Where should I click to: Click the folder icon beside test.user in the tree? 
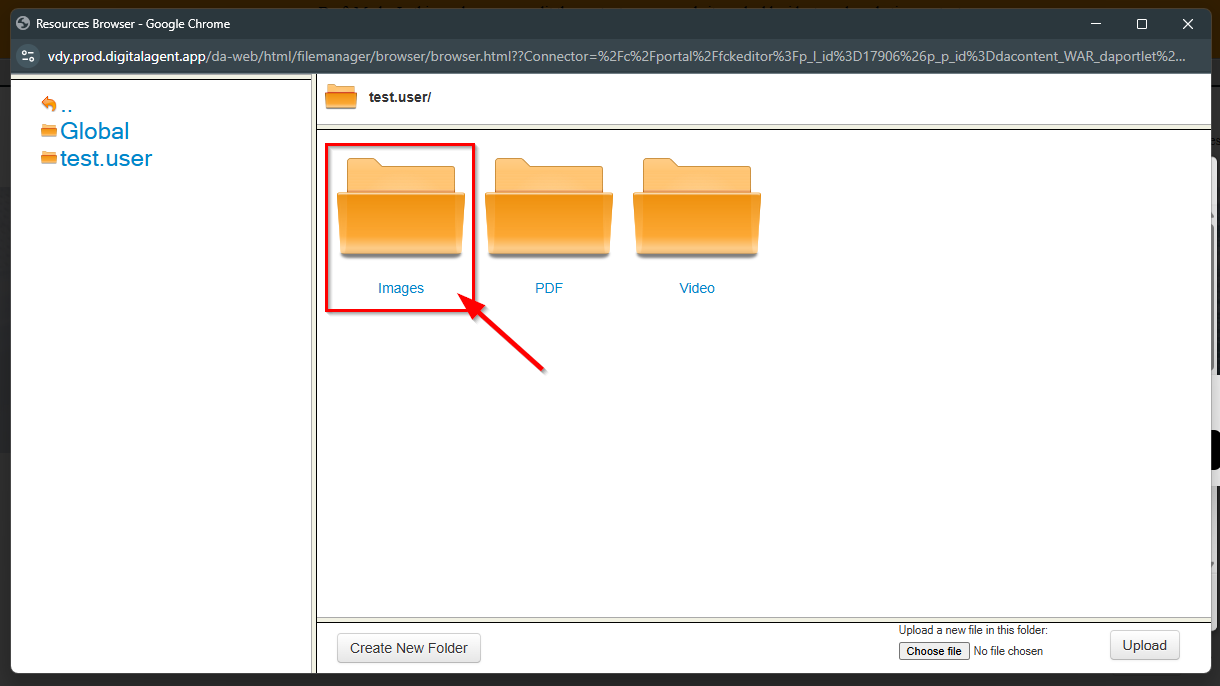pyautogui.click(x=49, y=158)
